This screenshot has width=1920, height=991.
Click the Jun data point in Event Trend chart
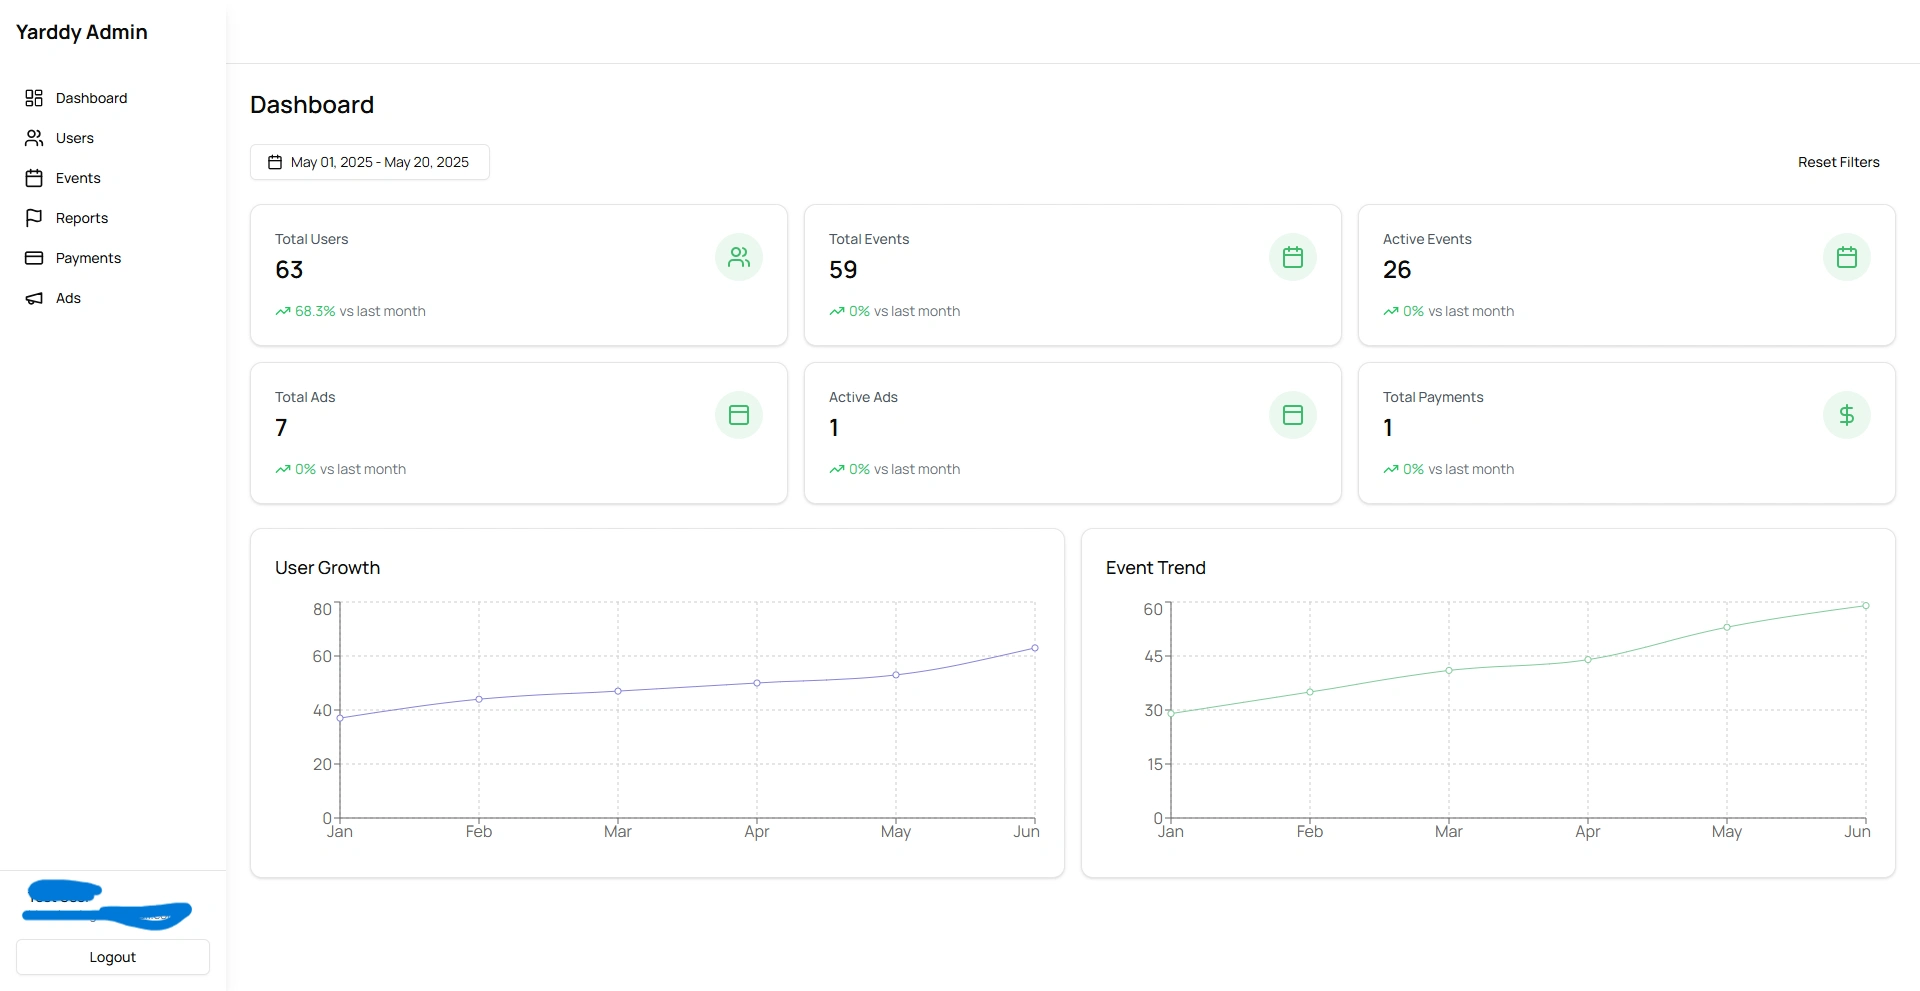(1866, 606)
